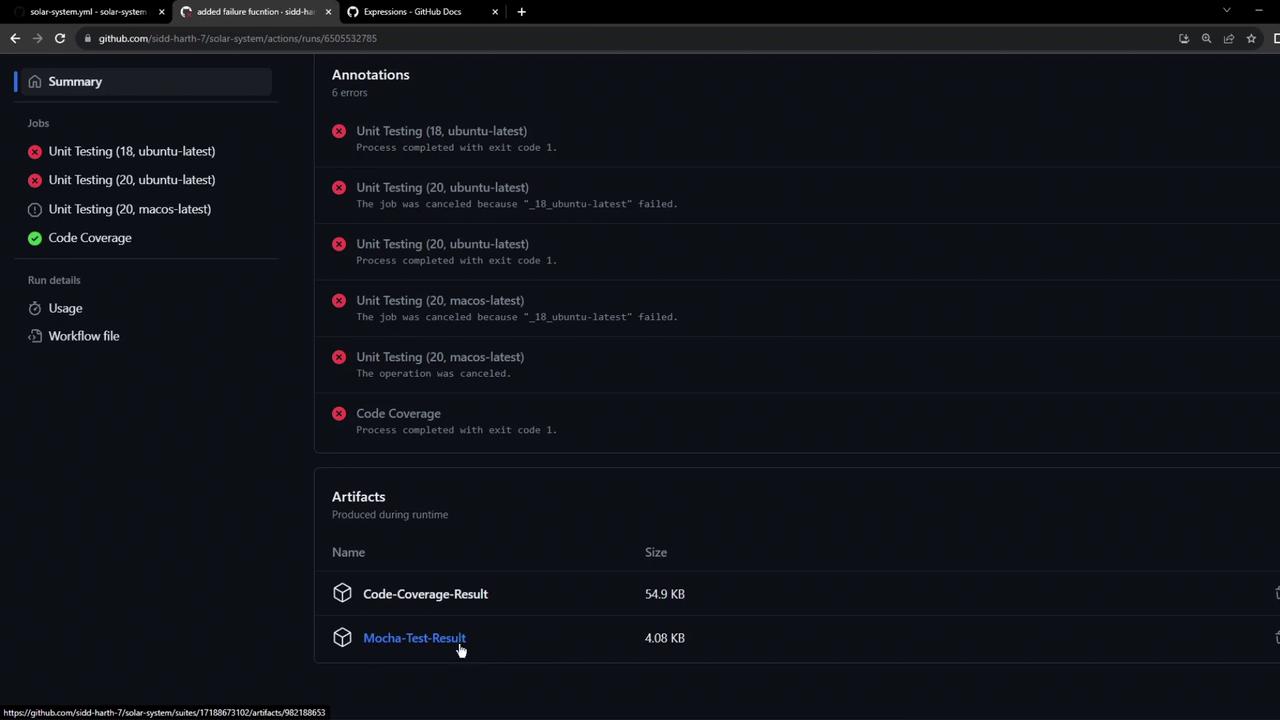Expand the browser tab search chevron
The height and width of the screenshot is (720, 1280).
tap(1226, 11)
